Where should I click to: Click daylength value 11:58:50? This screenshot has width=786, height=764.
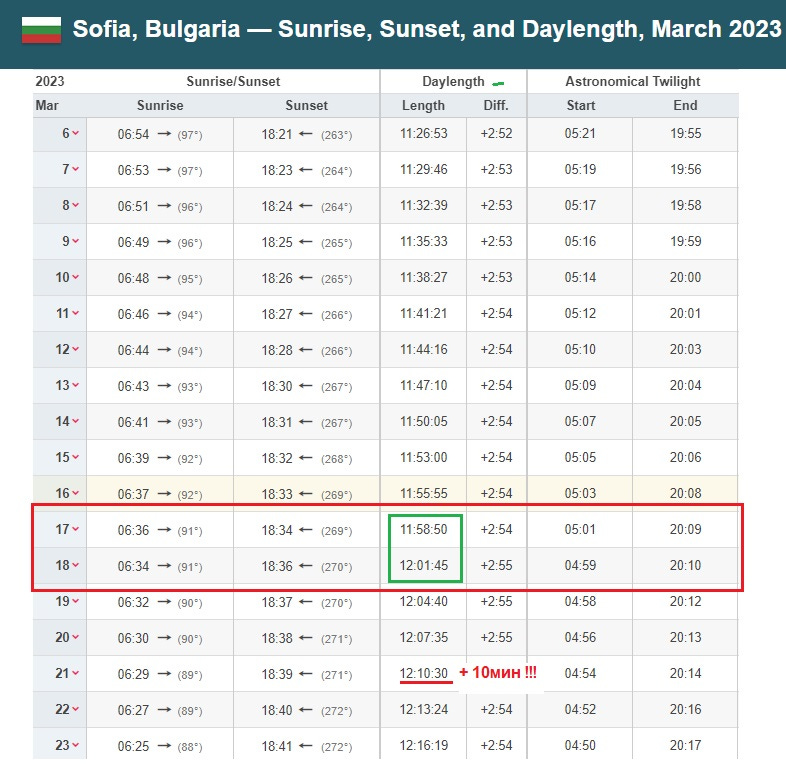(x=424, y=529)
